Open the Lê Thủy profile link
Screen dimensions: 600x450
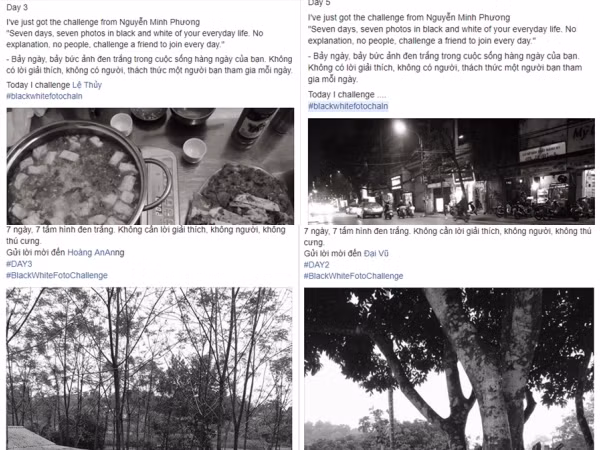click(x=87, y=85)
